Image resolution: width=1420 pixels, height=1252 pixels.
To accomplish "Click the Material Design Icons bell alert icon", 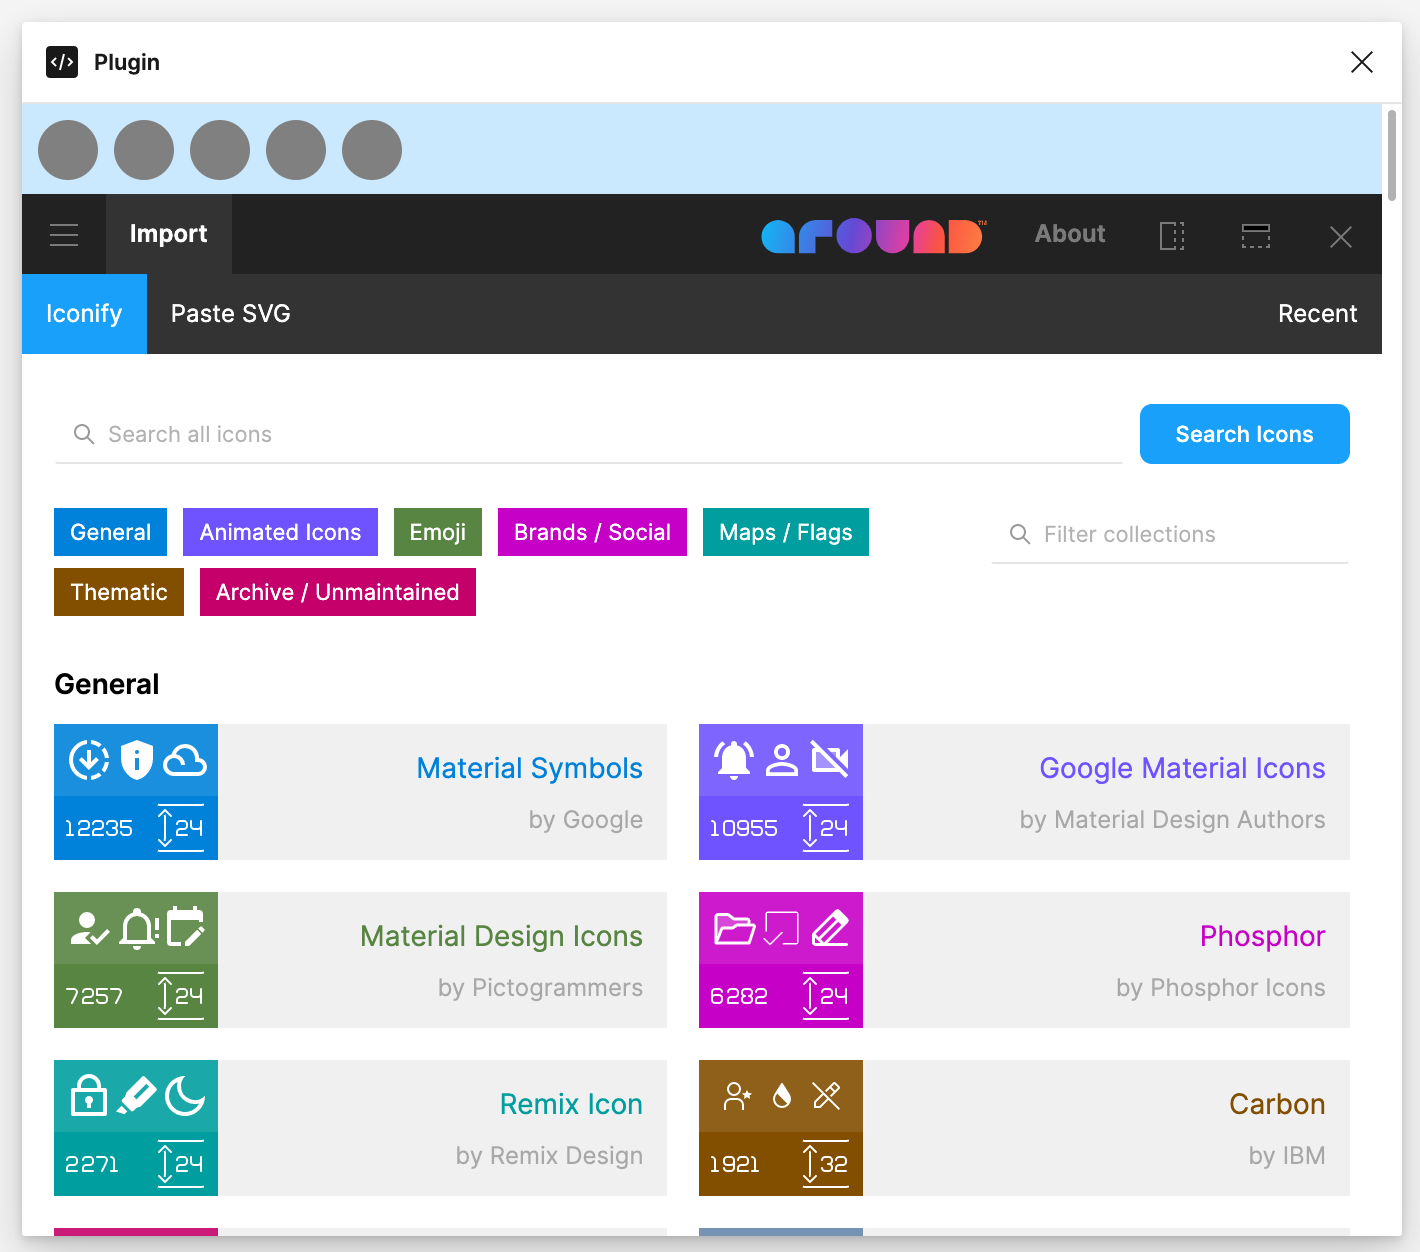I will tap(139, 929).
